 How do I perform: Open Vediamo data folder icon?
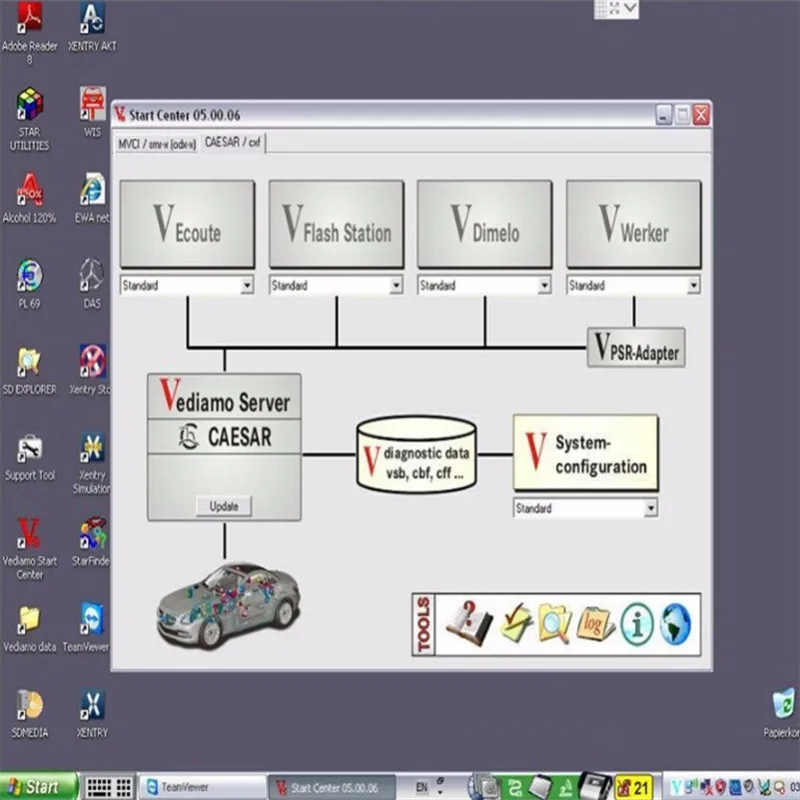coord(30,629)
